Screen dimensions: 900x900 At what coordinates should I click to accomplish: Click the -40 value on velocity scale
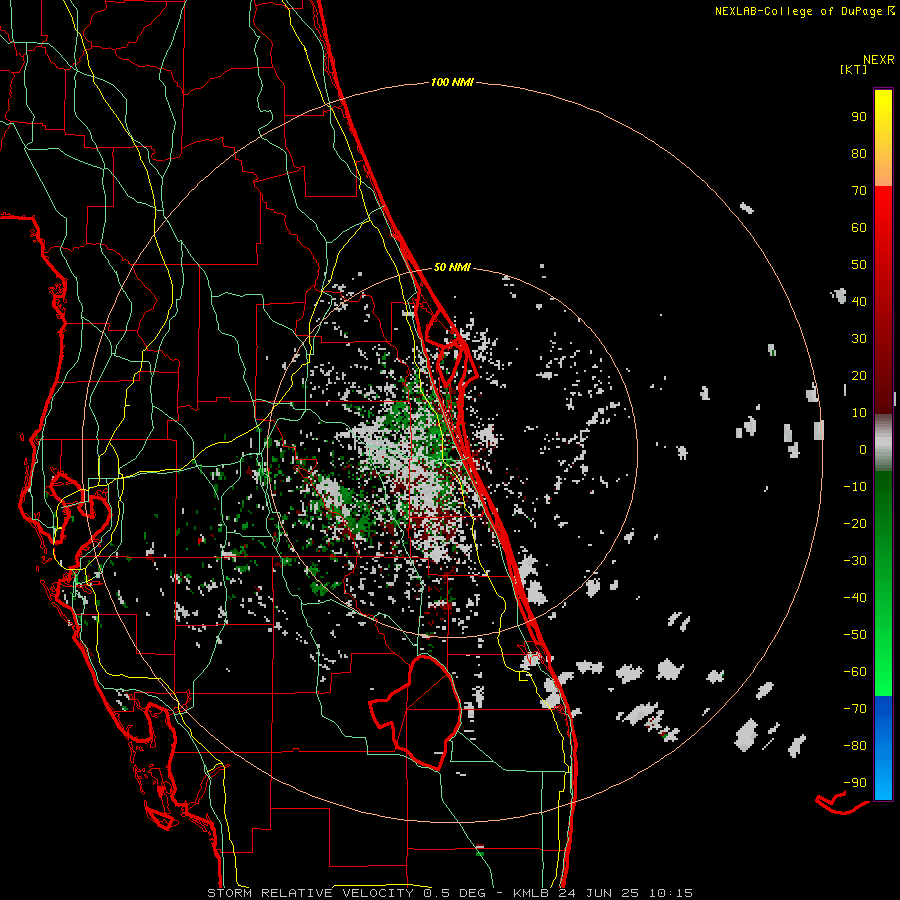(855, 598)
